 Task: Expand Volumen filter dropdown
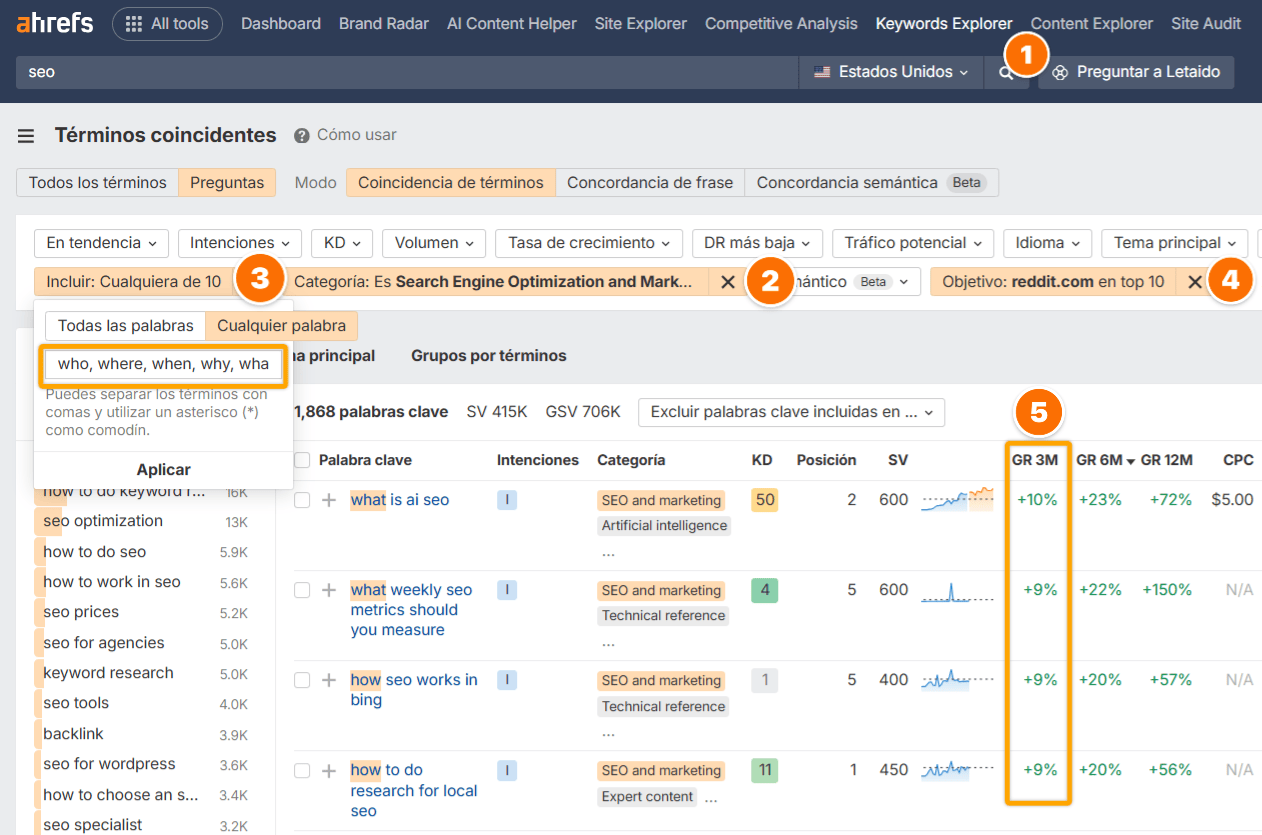coord(434,243)
